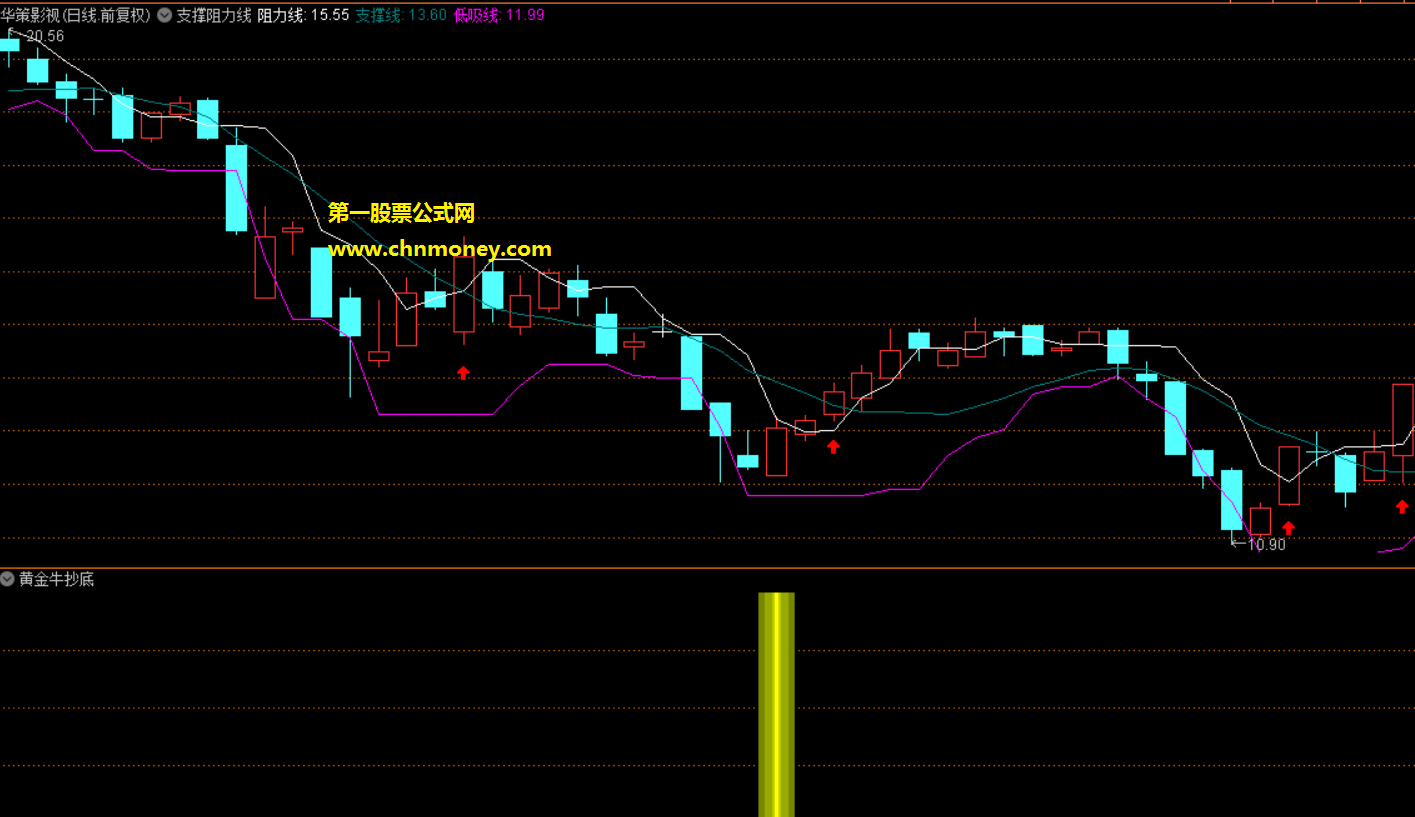Select the yellow 黄金牛抄底 signal bar
Screen dimensions: 1415x817
pyautogui.click(x=776, y=704)
